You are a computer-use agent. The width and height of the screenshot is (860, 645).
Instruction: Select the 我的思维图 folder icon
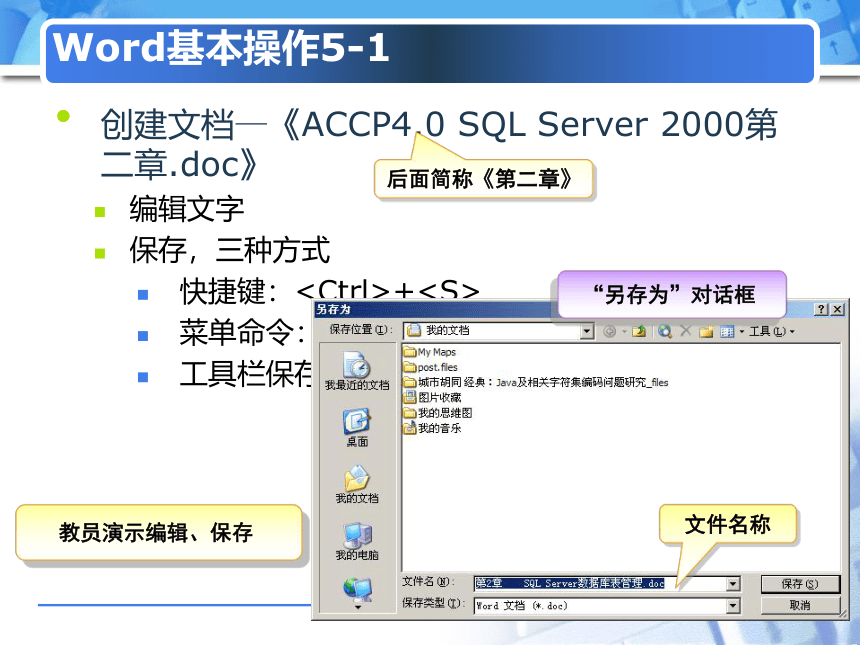pos(410,412)
